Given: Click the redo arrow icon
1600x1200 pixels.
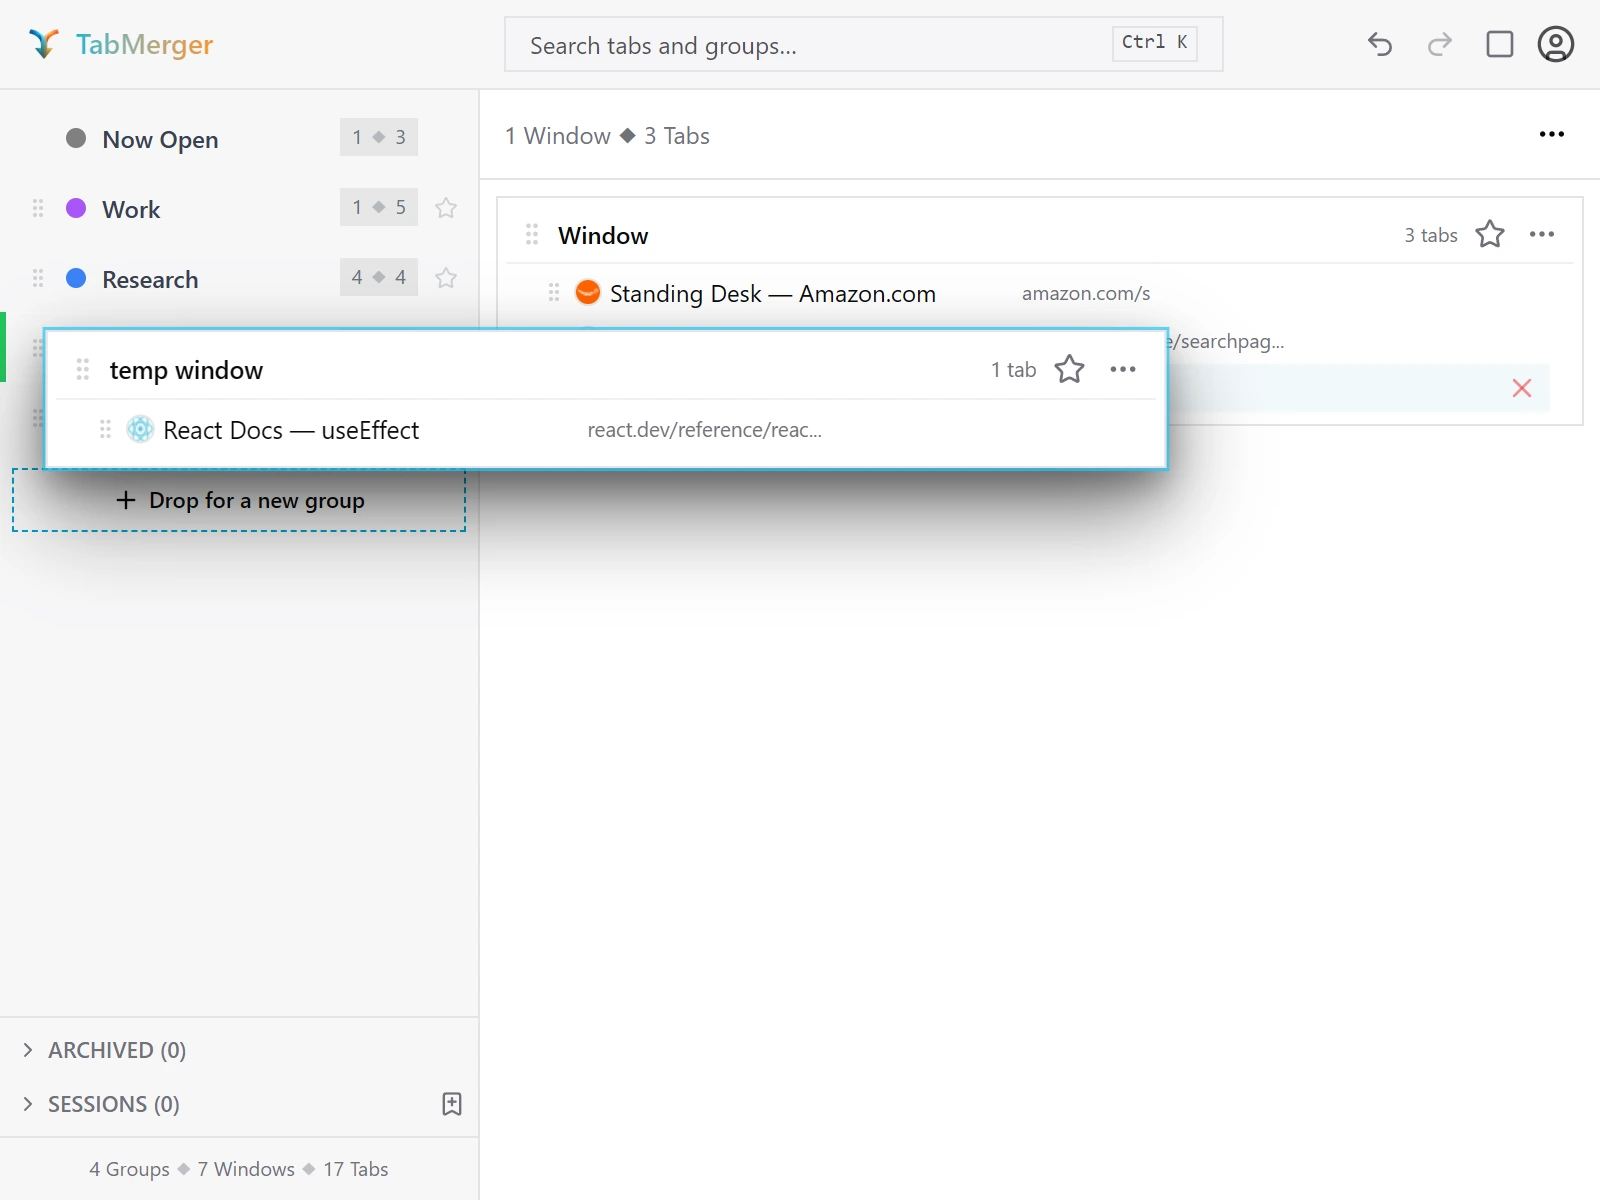Looking at the screenshot, I should (x=1440, y=44).
